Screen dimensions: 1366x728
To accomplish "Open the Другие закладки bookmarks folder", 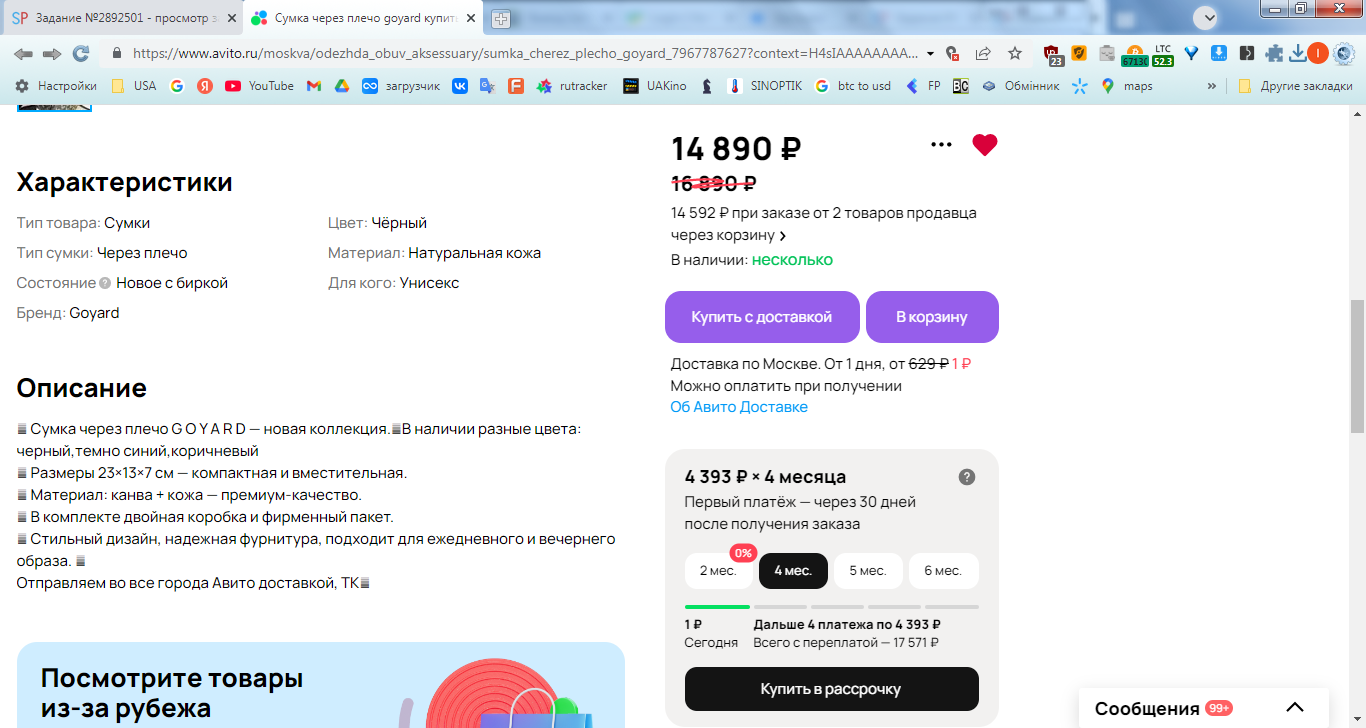I will [1295, 86].
